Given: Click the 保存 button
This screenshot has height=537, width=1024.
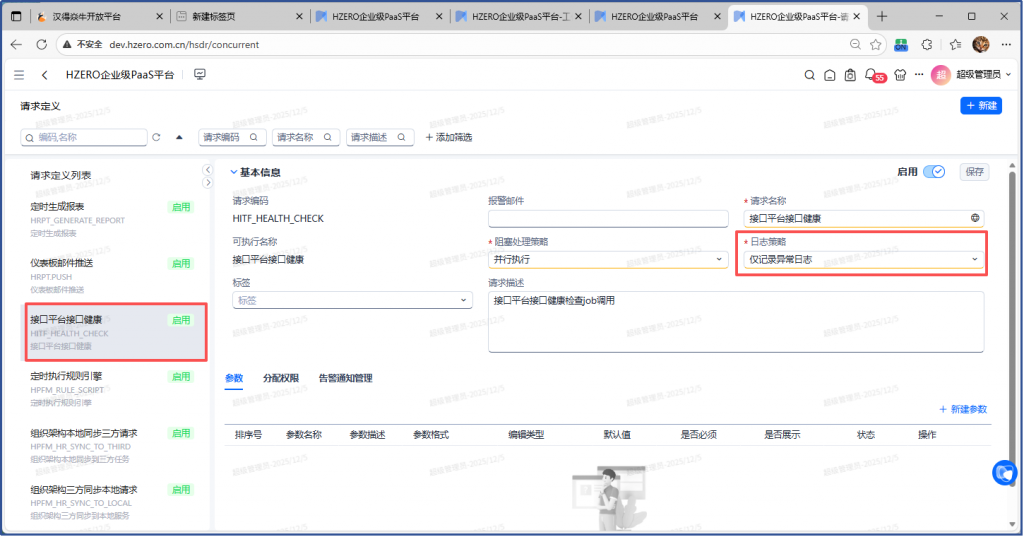Looking at the screenshot, I should [974, 172].
